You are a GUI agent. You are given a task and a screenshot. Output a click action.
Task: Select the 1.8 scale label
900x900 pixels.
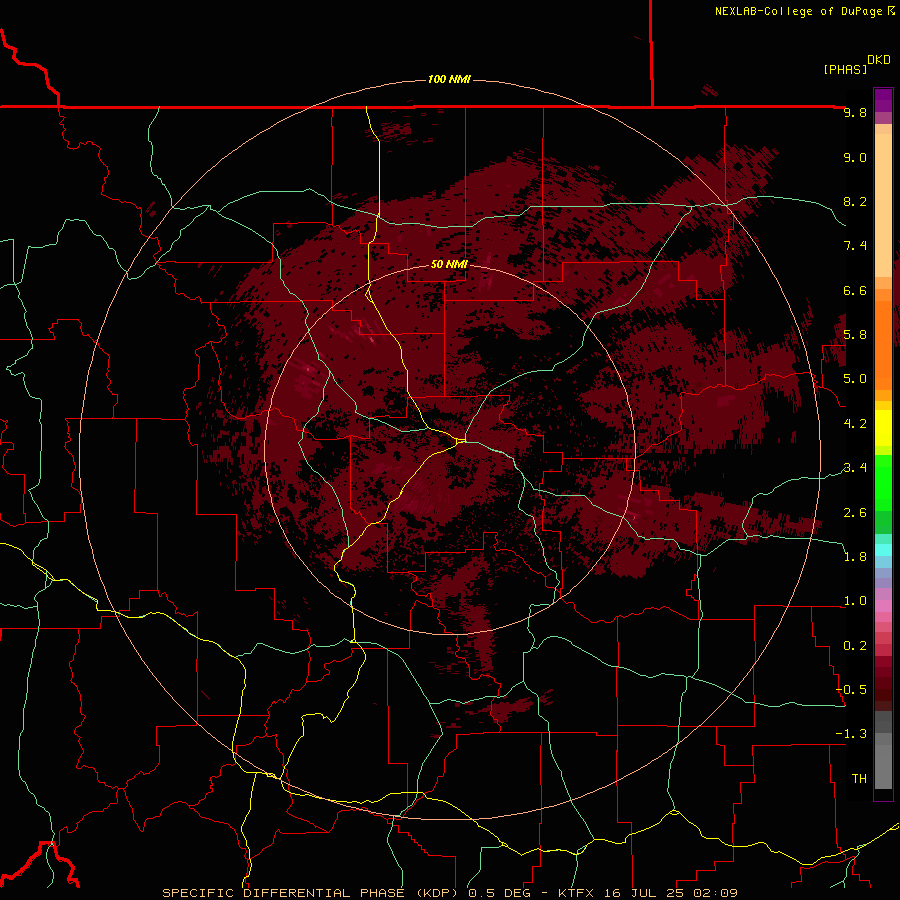pyautogui.click(x=855, y=557)
